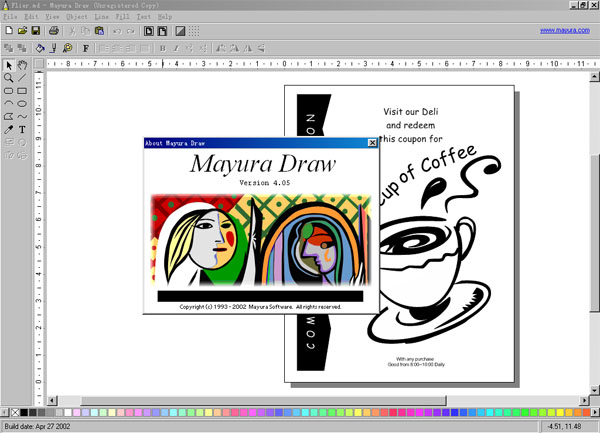Print the drawing with the printer icon
This screenshot has height=433, width=600.
click(54, 31)
